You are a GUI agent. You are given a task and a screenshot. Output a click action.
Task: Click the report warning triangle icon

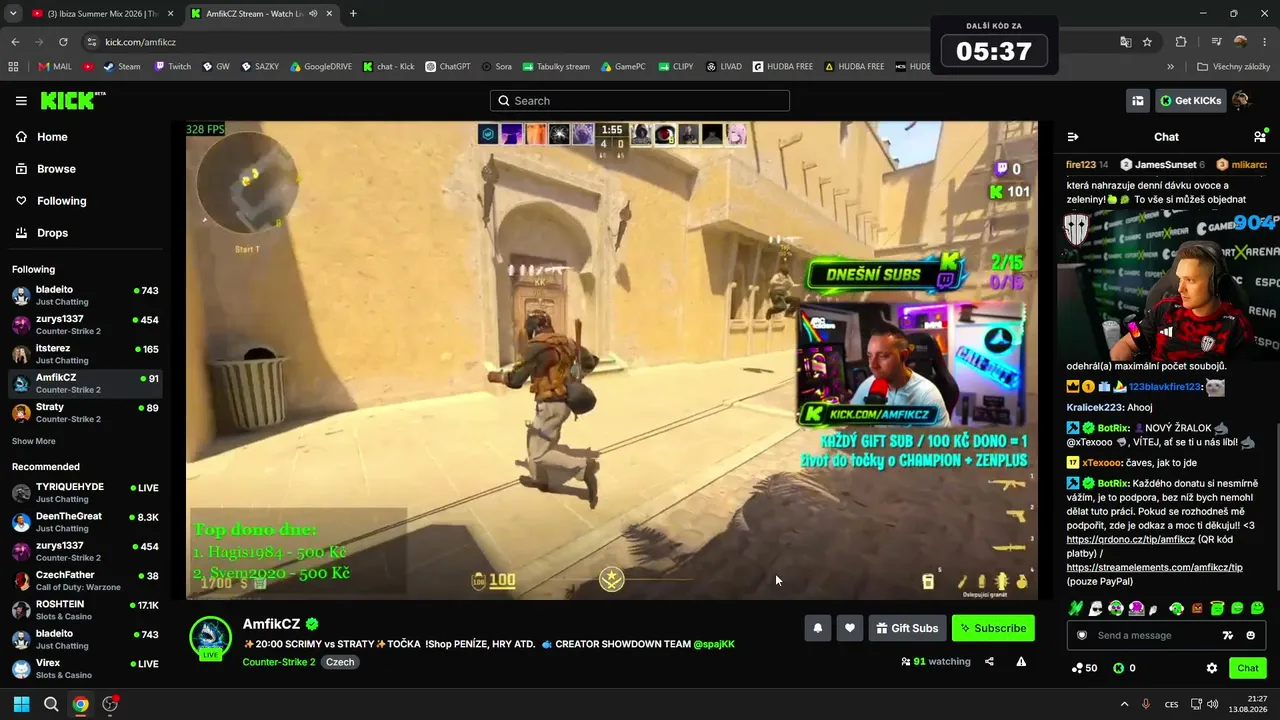(x=1021, y=661)
